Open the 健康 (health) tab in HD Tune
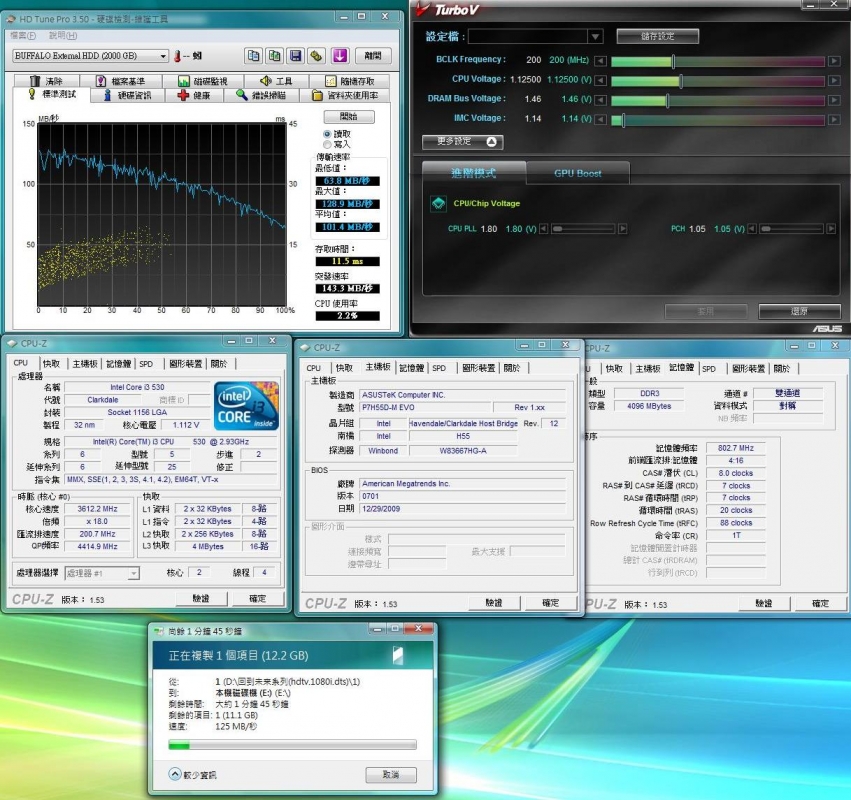The image size is (851, 800). [194, 95]
